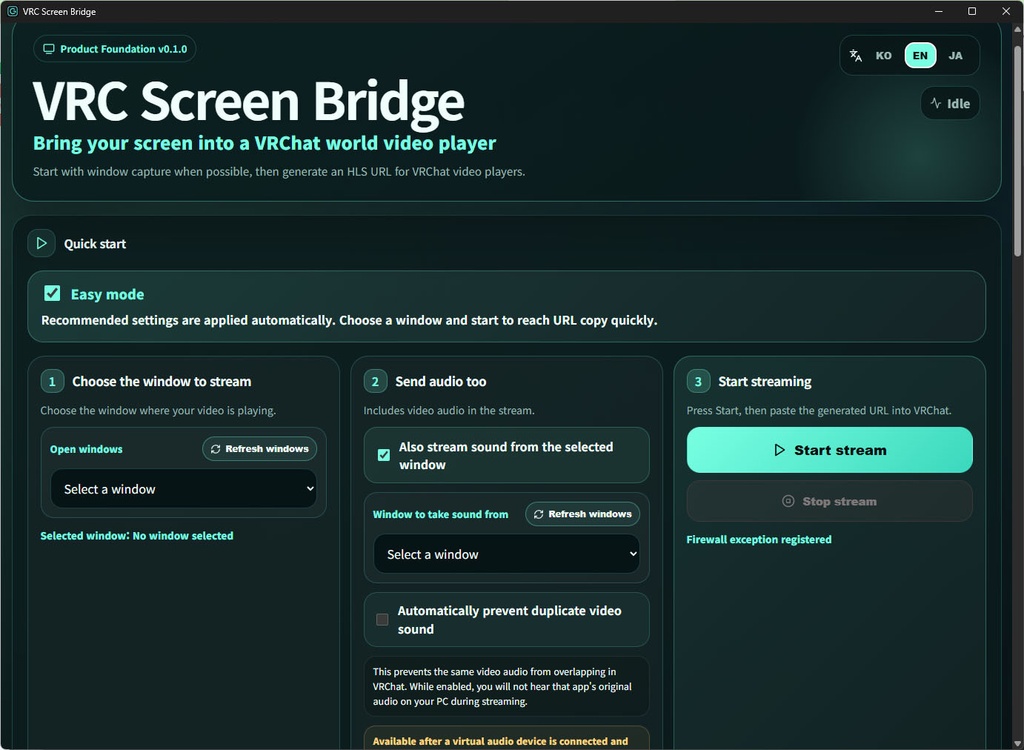Switch language to JA

(955, 56)
